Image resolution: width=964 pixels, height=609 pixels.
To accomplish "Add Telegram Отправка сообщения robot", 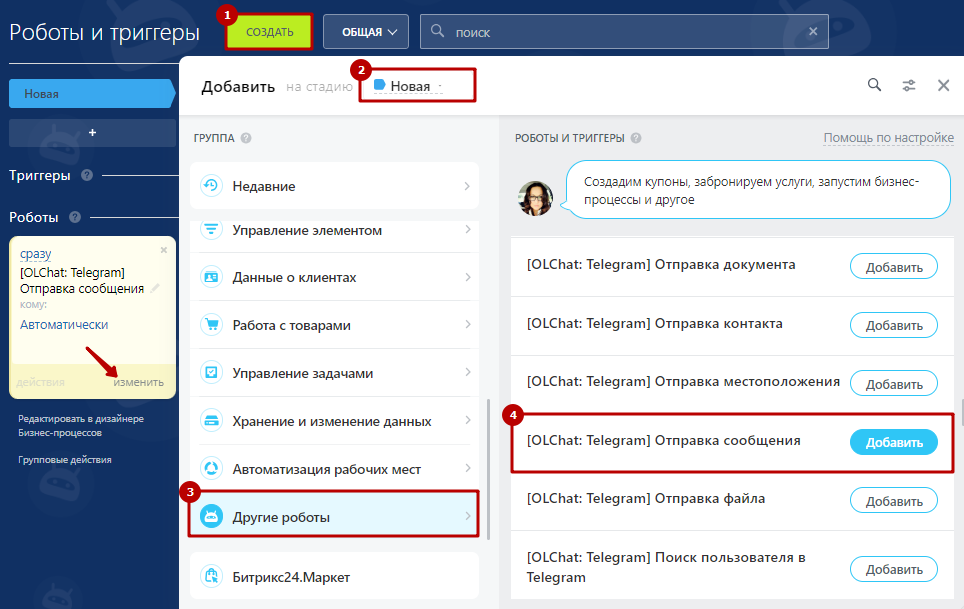I will click(x=894, y=442).
